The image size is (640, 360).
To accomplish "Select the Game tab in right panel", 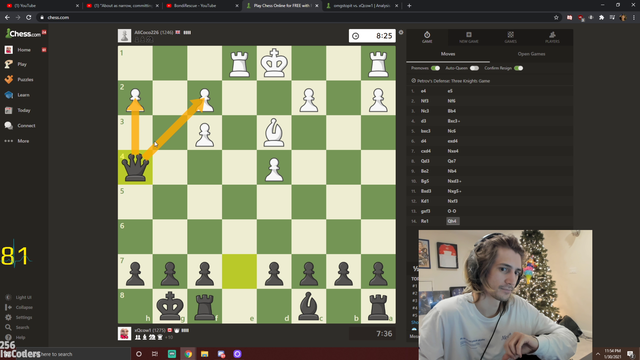I will pos(427,37).
